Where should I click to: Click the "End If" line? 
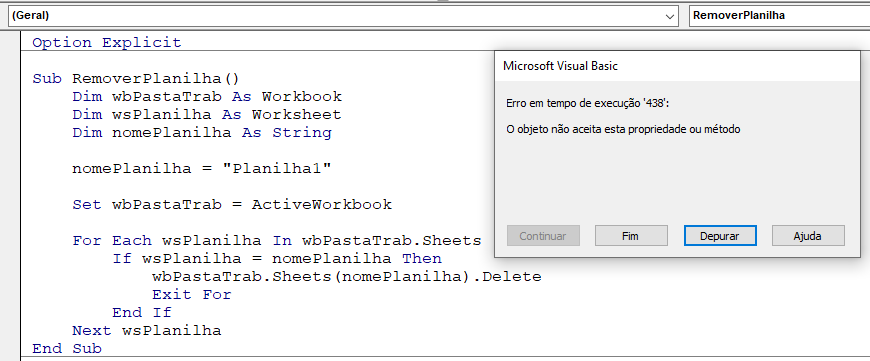[142, 312]
